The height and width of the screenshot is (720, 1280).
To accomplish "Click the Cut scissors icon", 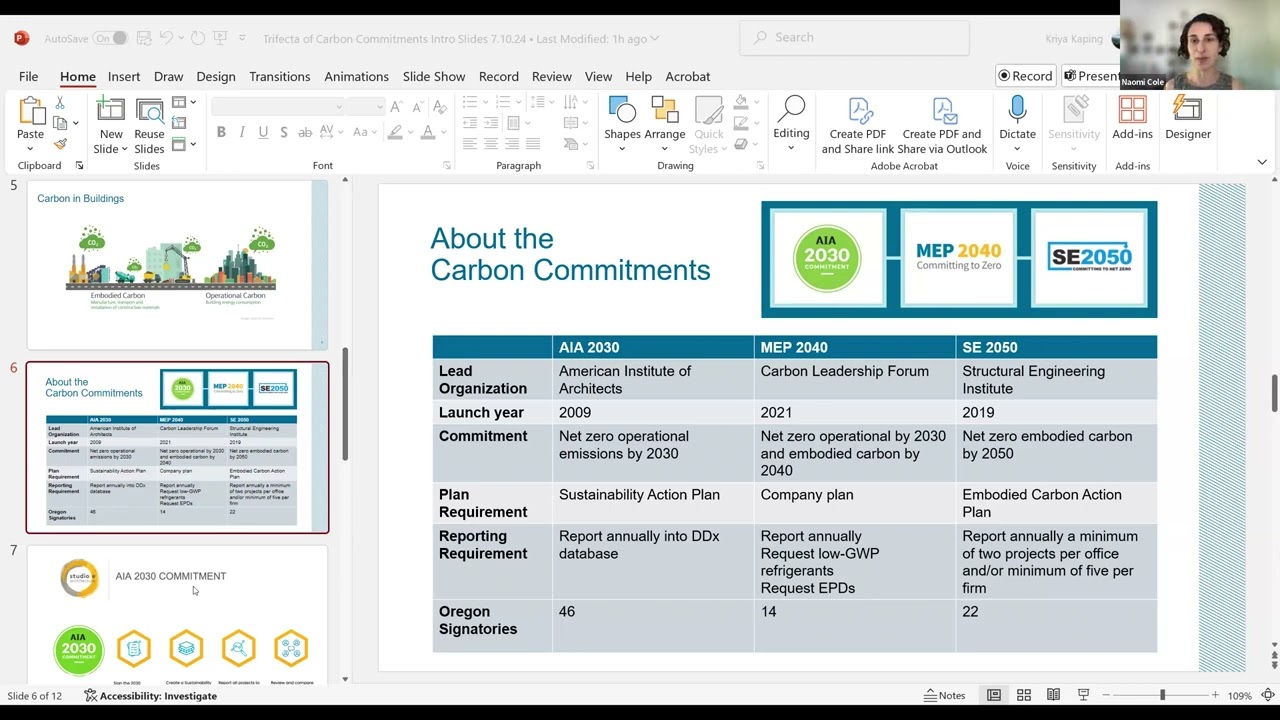I will tap(60, 104).
